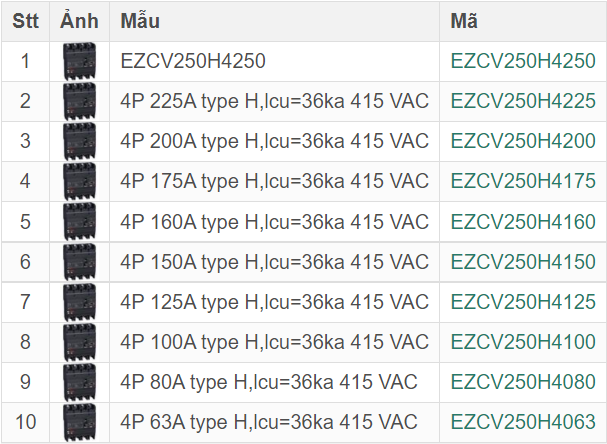The height and width of the screenshot is (444, 607).
Task: Click the Mẫu column header
Action: [x=140, y=21]
